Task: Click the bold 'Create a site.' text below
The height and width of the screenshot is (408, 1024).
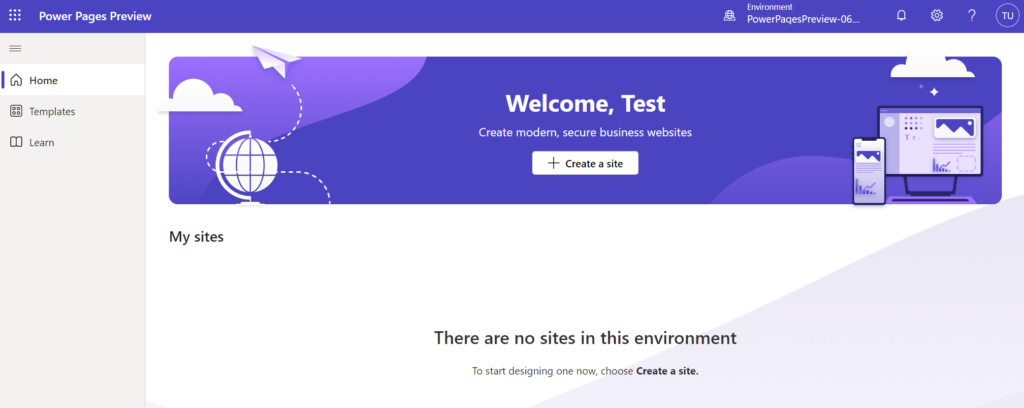Action: coord(667,371)
